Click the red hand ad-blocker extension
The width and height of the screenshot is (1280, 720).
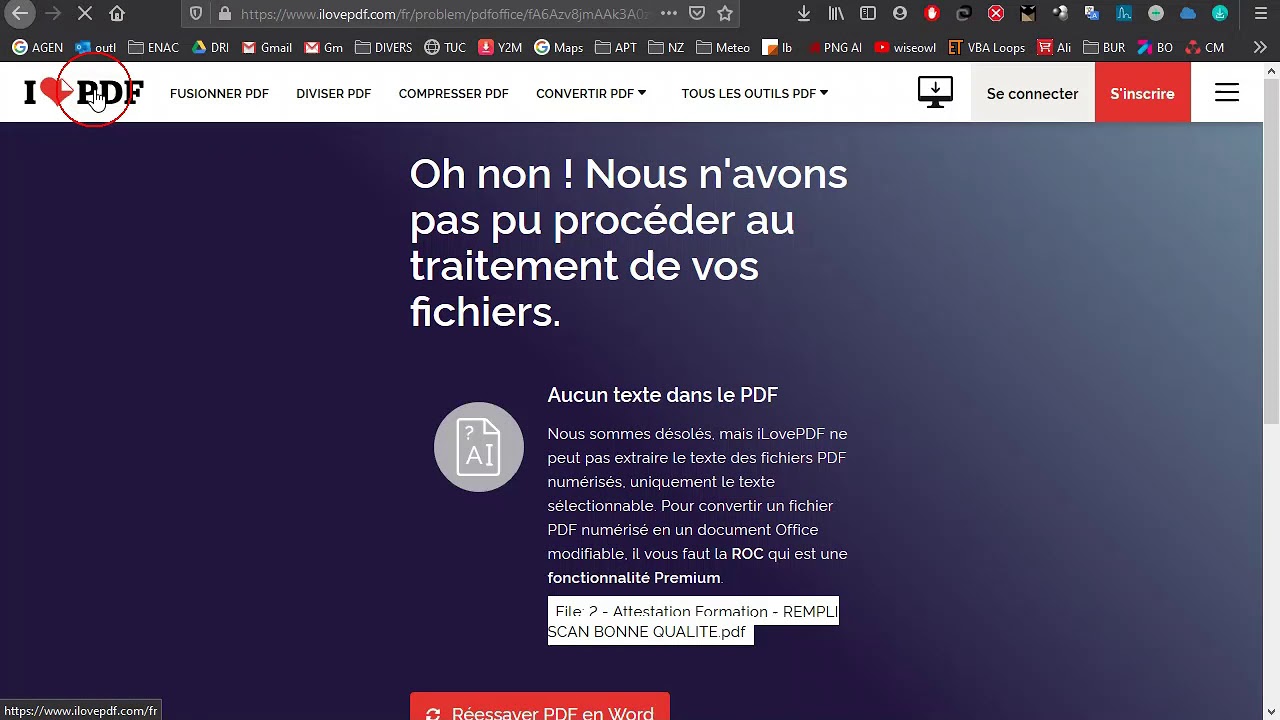click(932, 14)
